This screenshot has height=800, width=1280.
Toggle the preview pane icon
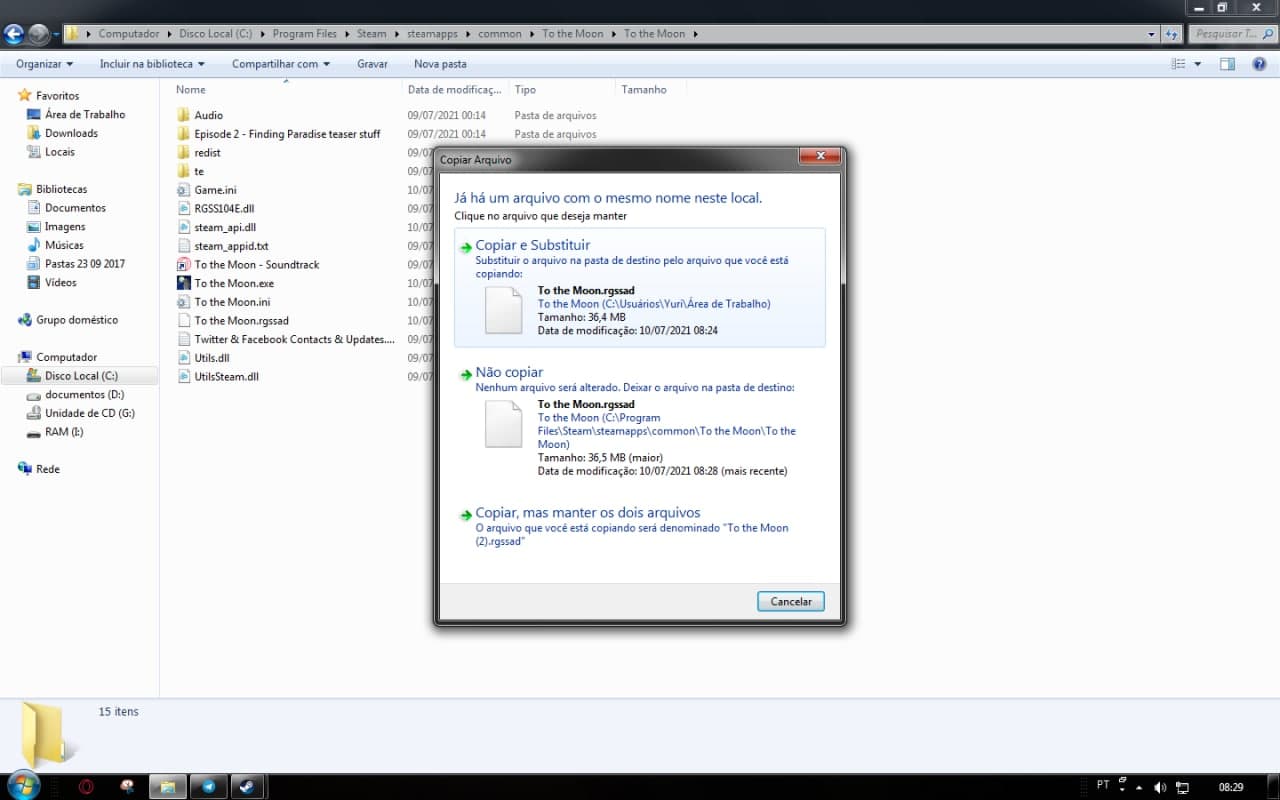pyautogui.click(x=1227, y=64)
